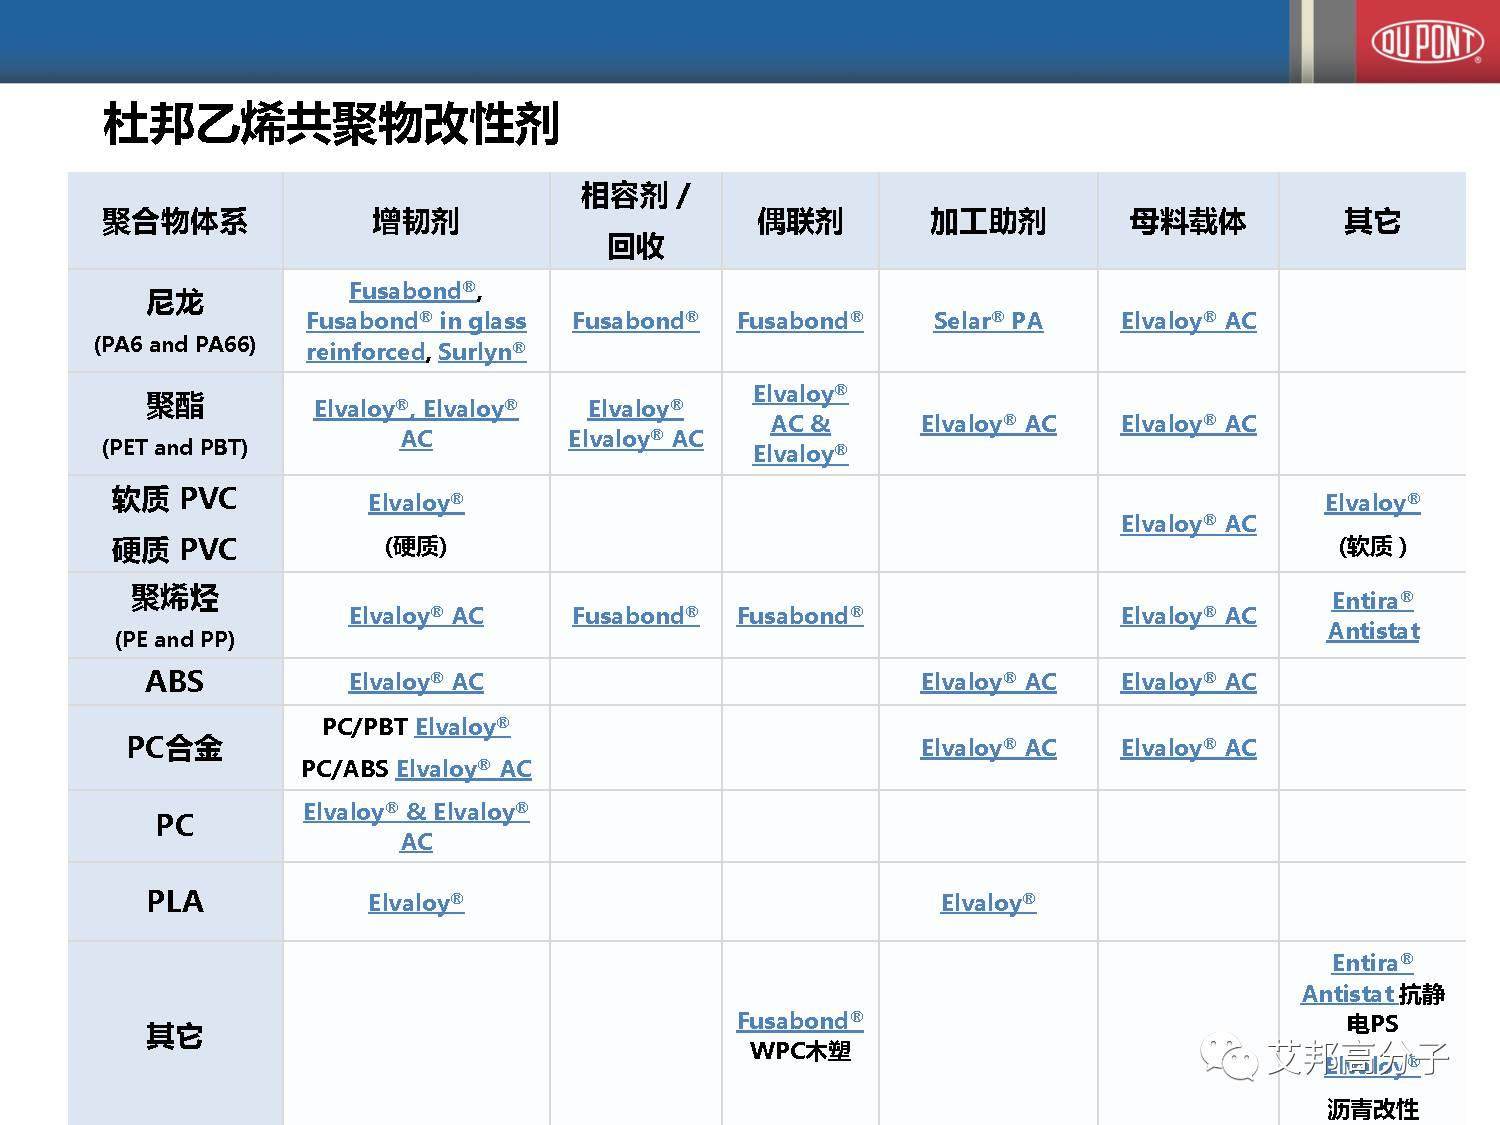
Task: Open Fusabond® compatibilizer link in polyolefin row
Action: click(636, 616)
